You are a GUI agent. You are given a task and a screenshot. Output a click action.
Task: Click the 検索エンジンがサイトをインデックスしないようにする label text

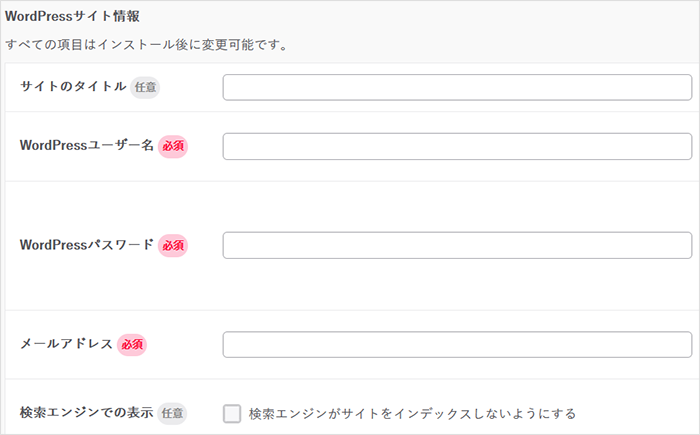point(412,413)
